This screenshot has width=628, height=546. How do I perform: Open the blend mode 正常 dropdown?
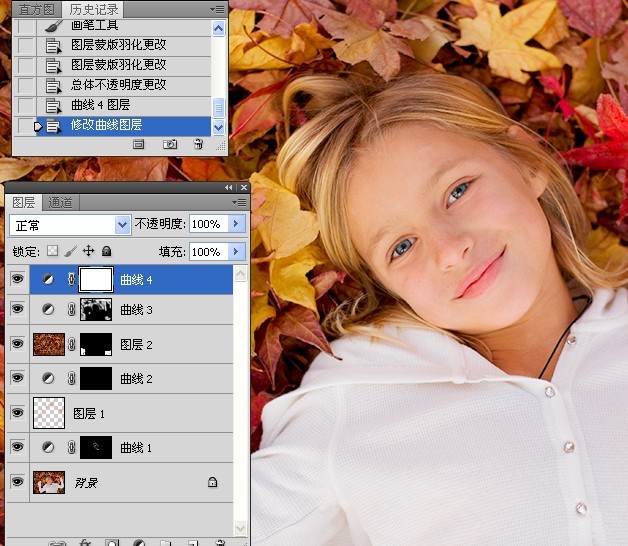tap(70, 225)
